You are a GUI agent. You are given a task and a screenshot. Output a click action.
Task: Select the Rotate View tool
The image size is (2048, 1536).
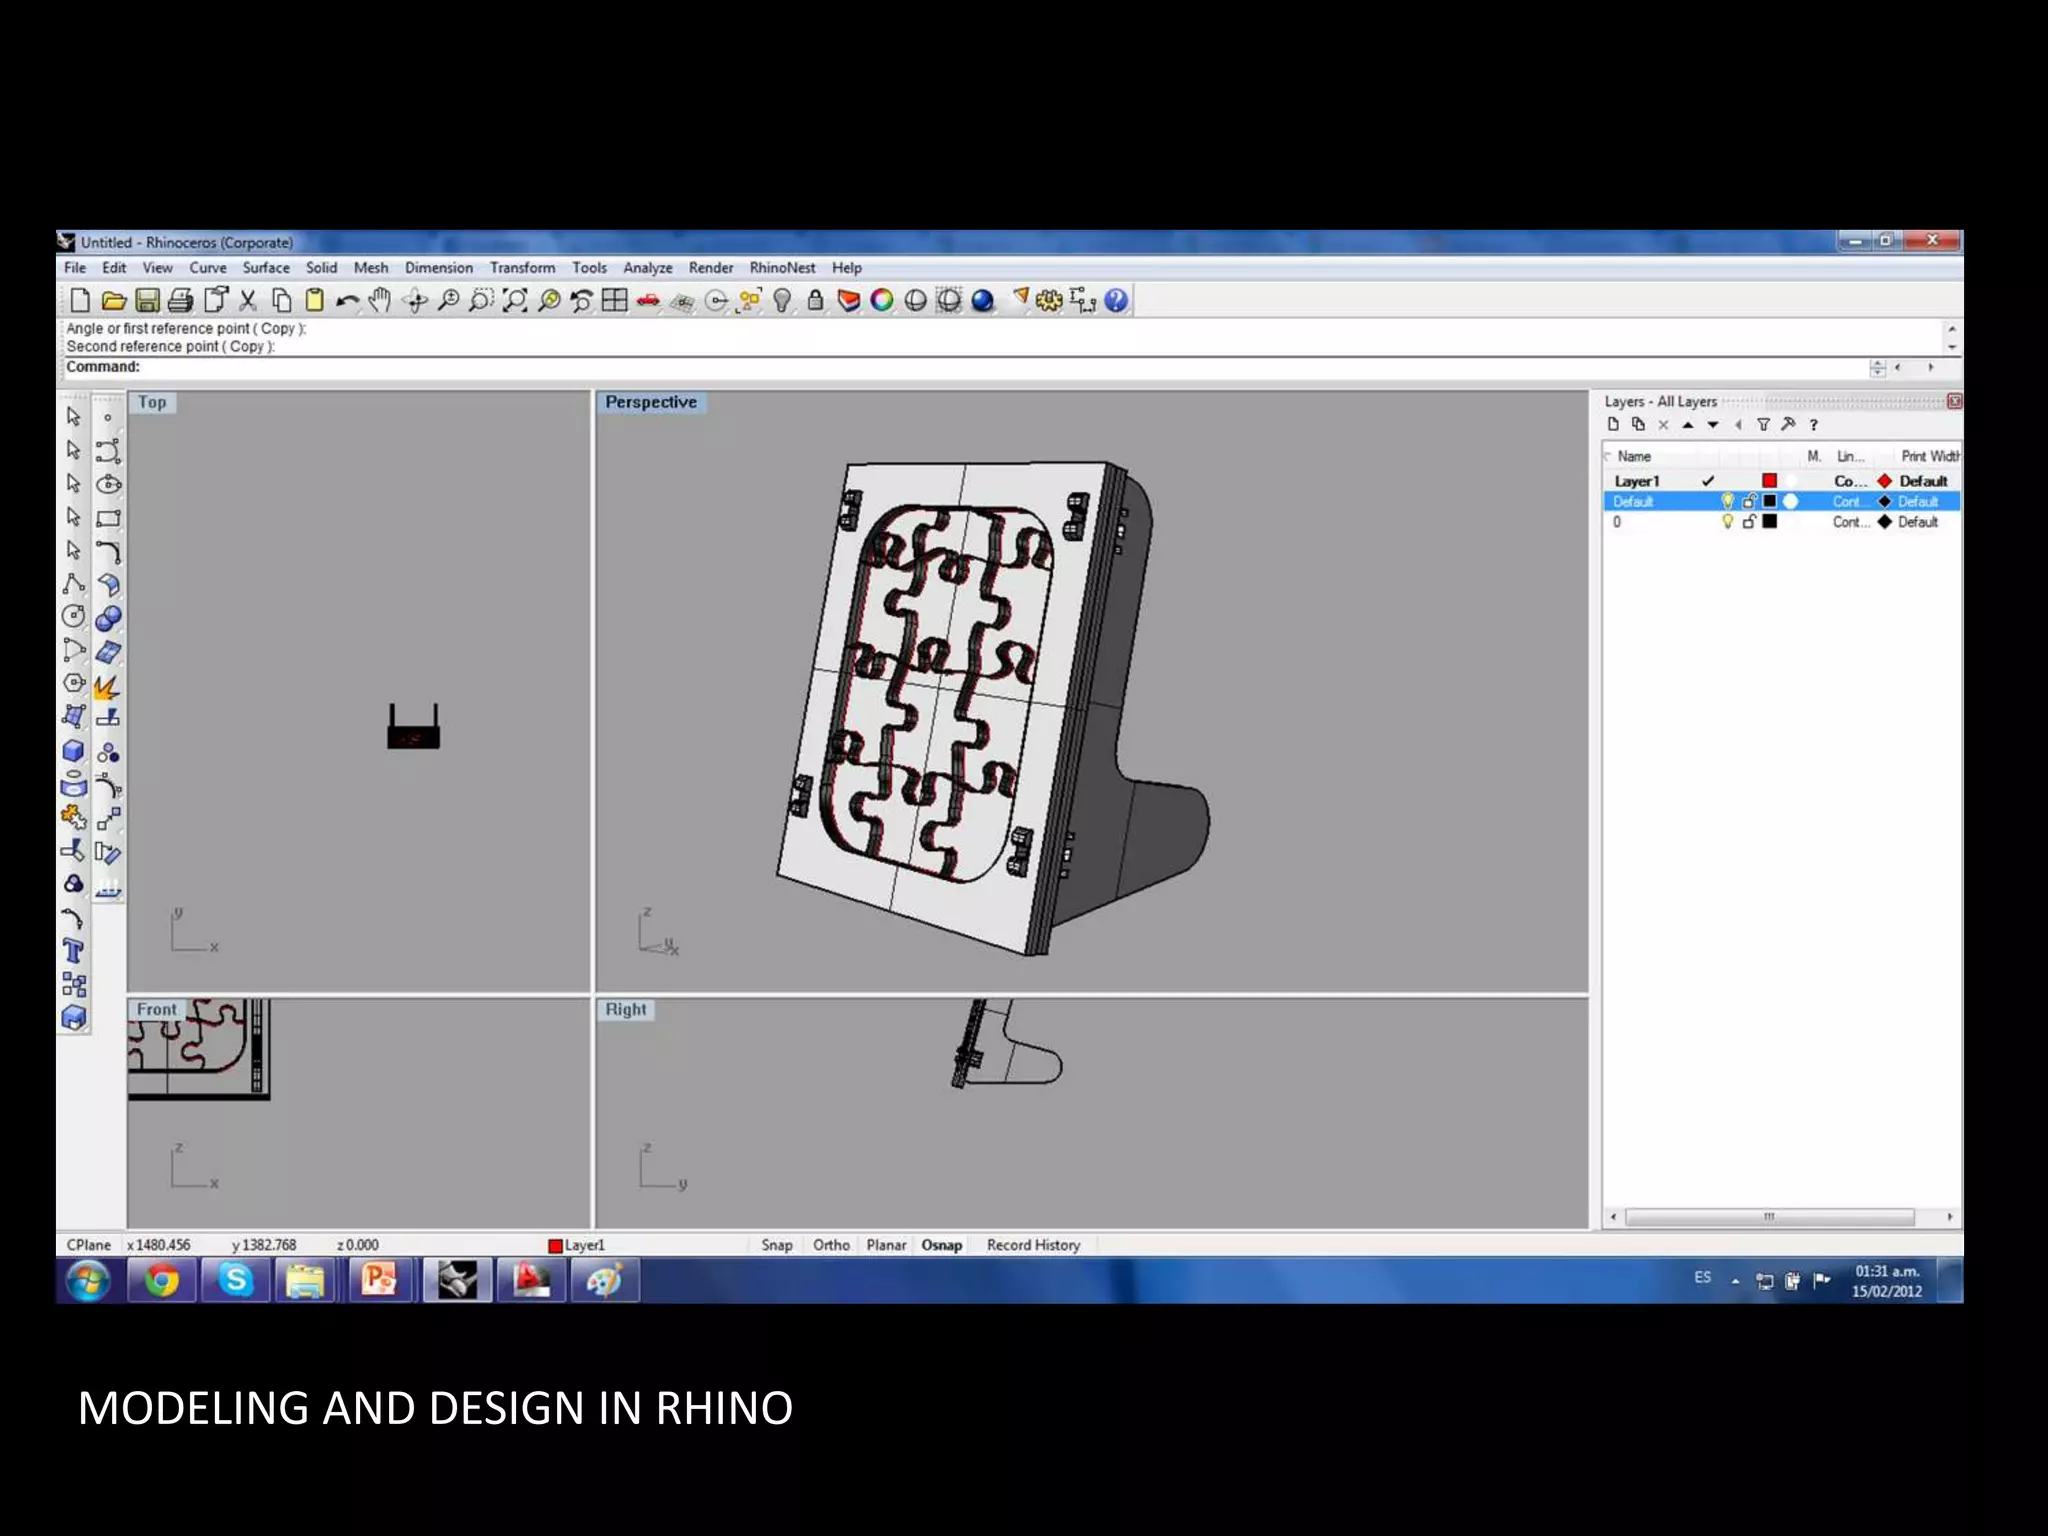coord(414,300)
